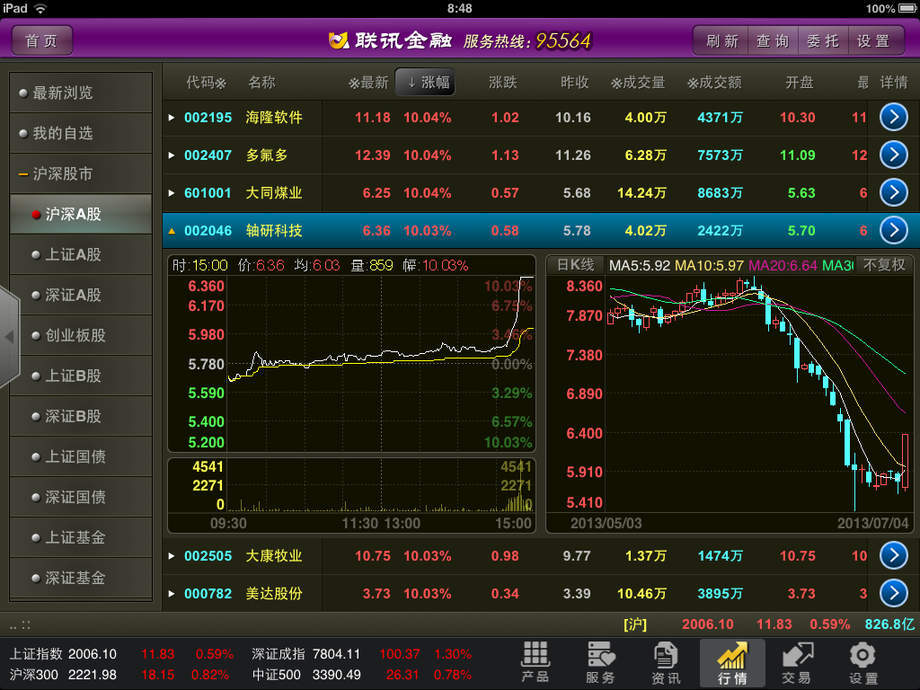Switch to the 行情 quotes tab
This screenshot has width=920, height=690.
coord(731,662)
